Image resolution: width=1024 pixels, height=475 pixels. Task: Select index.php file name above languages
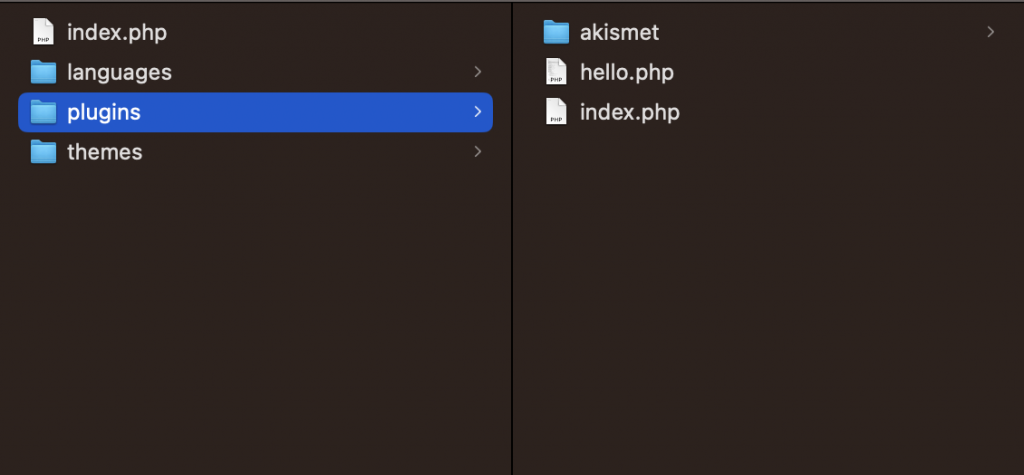[x=116, y=32]
